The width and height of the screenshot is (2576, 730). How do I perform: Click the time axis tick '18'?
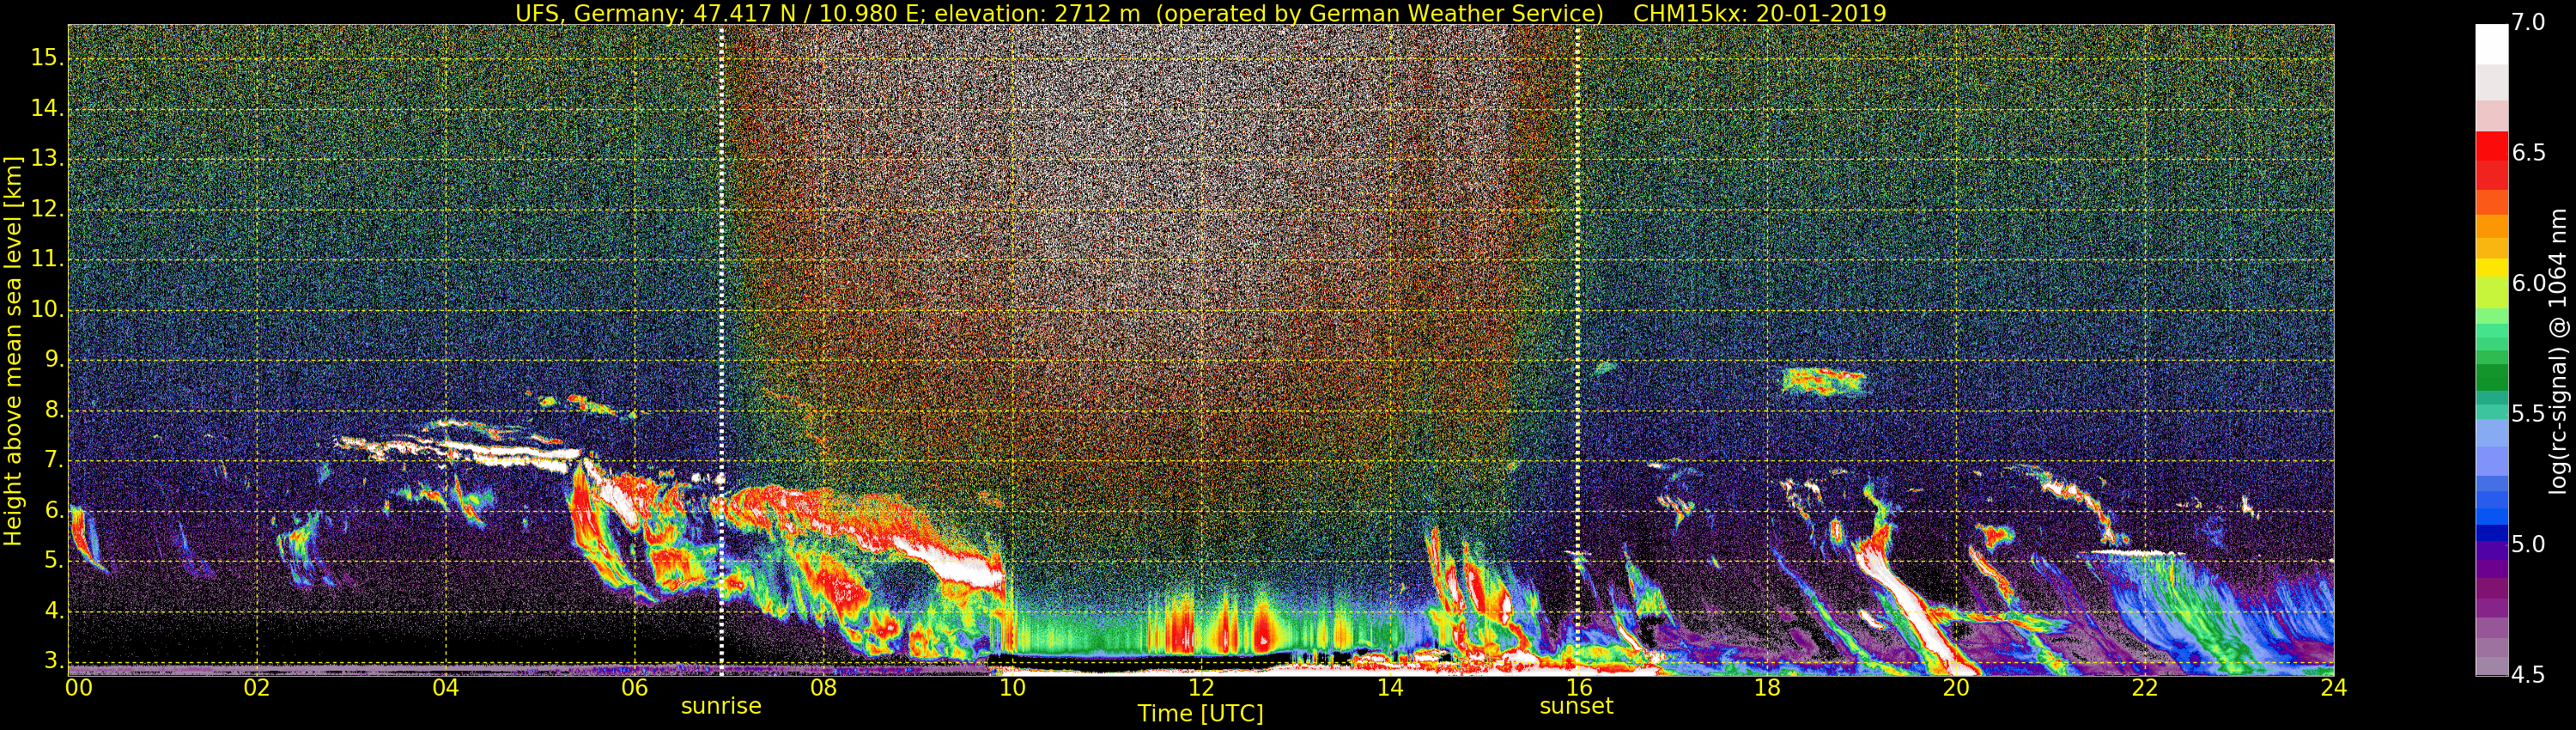[1767, 688]
